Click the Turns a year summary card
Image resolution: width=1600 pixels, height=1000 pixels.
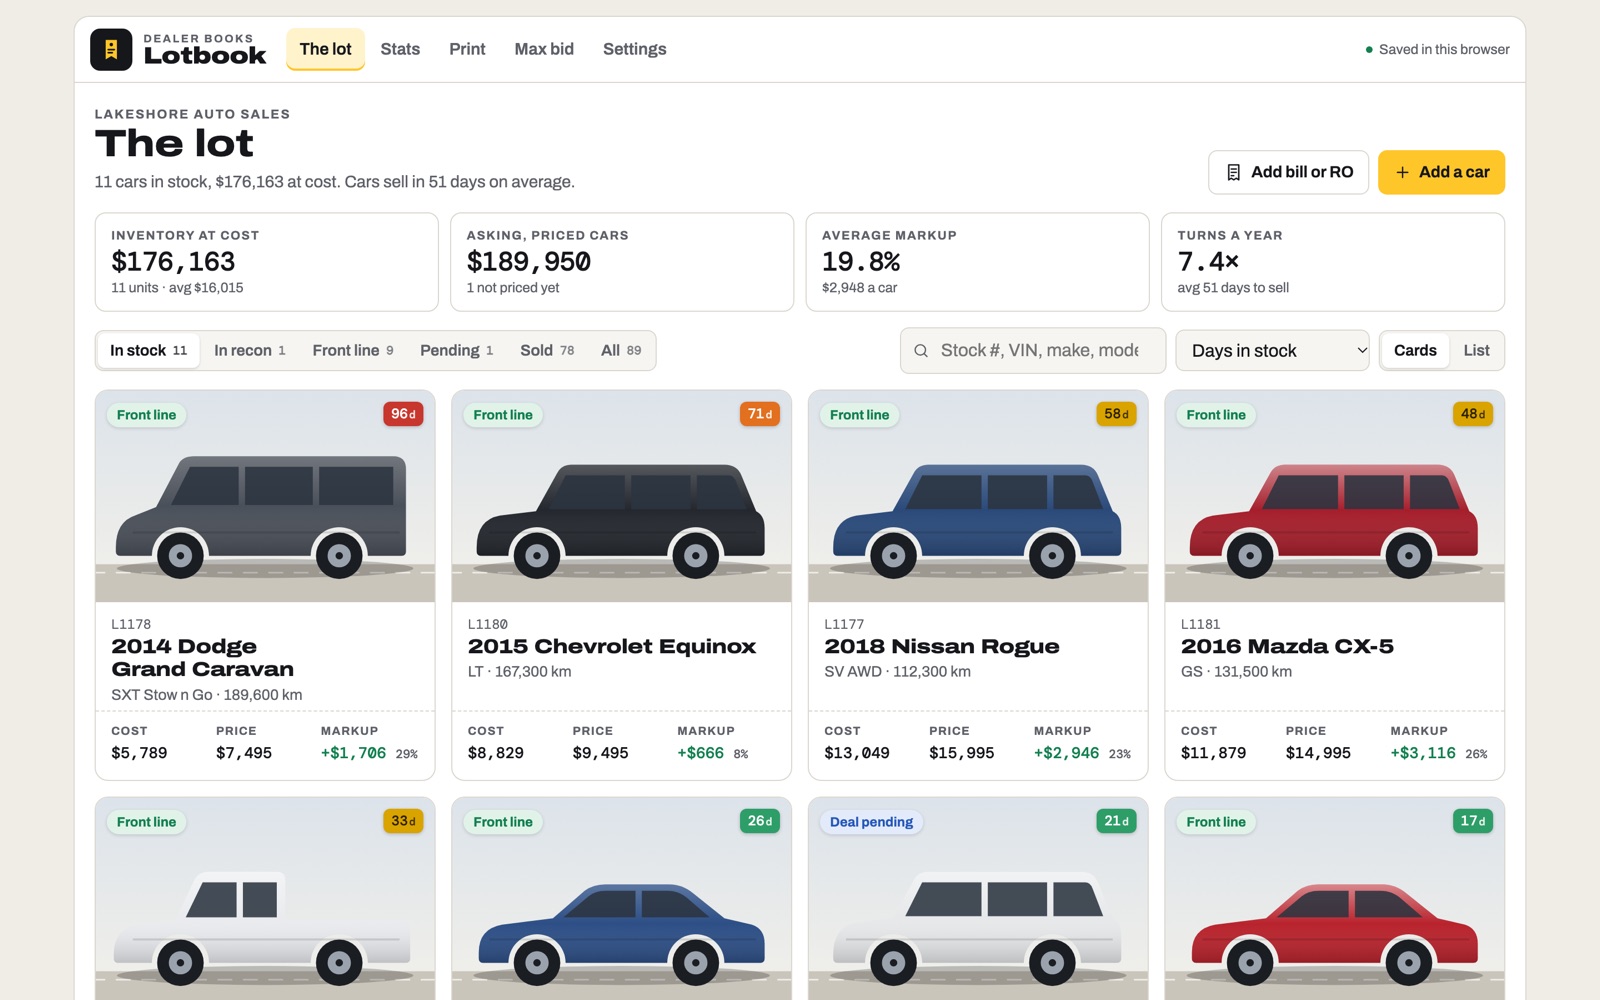[x=1333, y=262]
